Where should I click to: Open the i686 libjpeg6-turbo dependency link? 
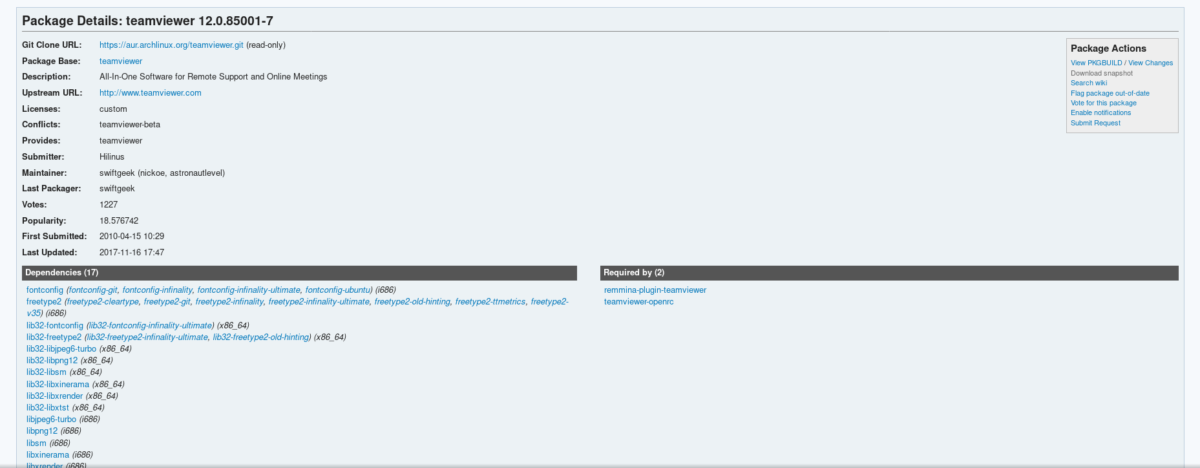[x=51, y=419]
